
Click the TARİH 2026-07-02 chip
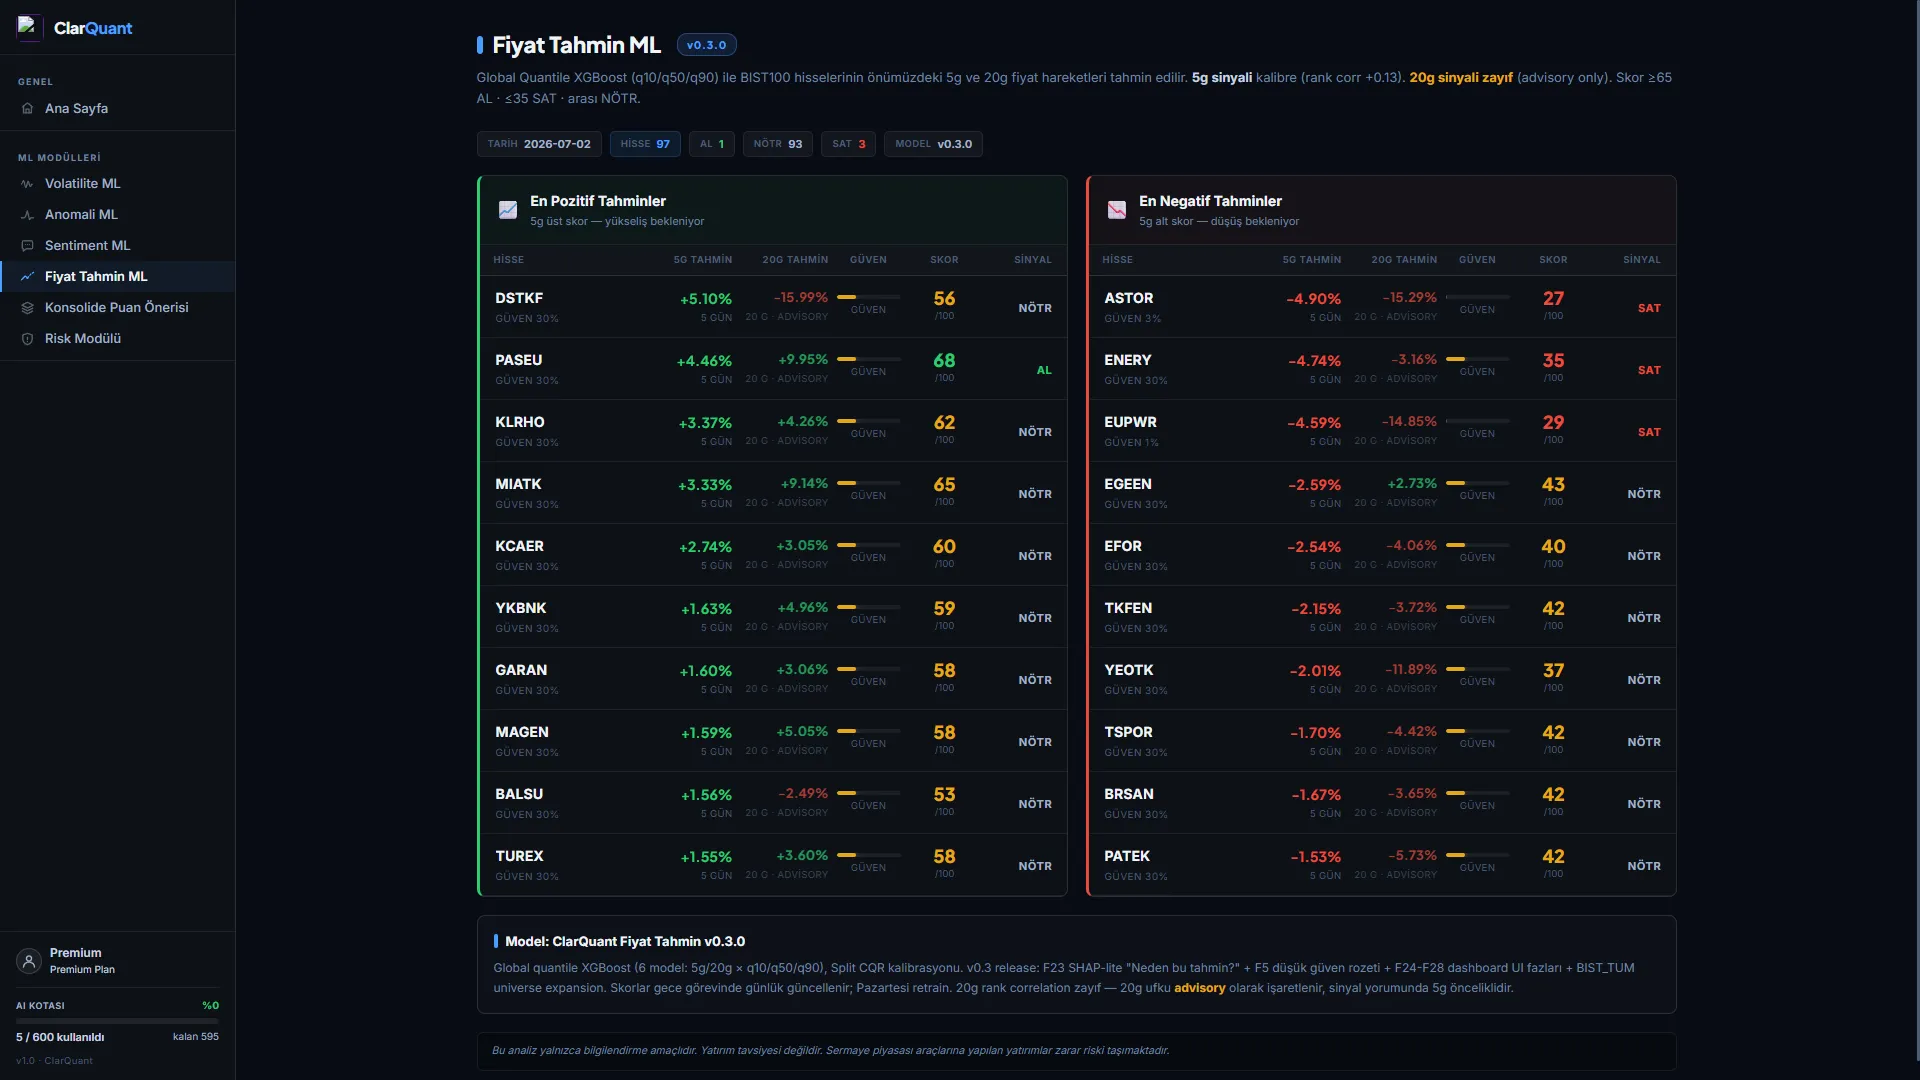[539, 144]
